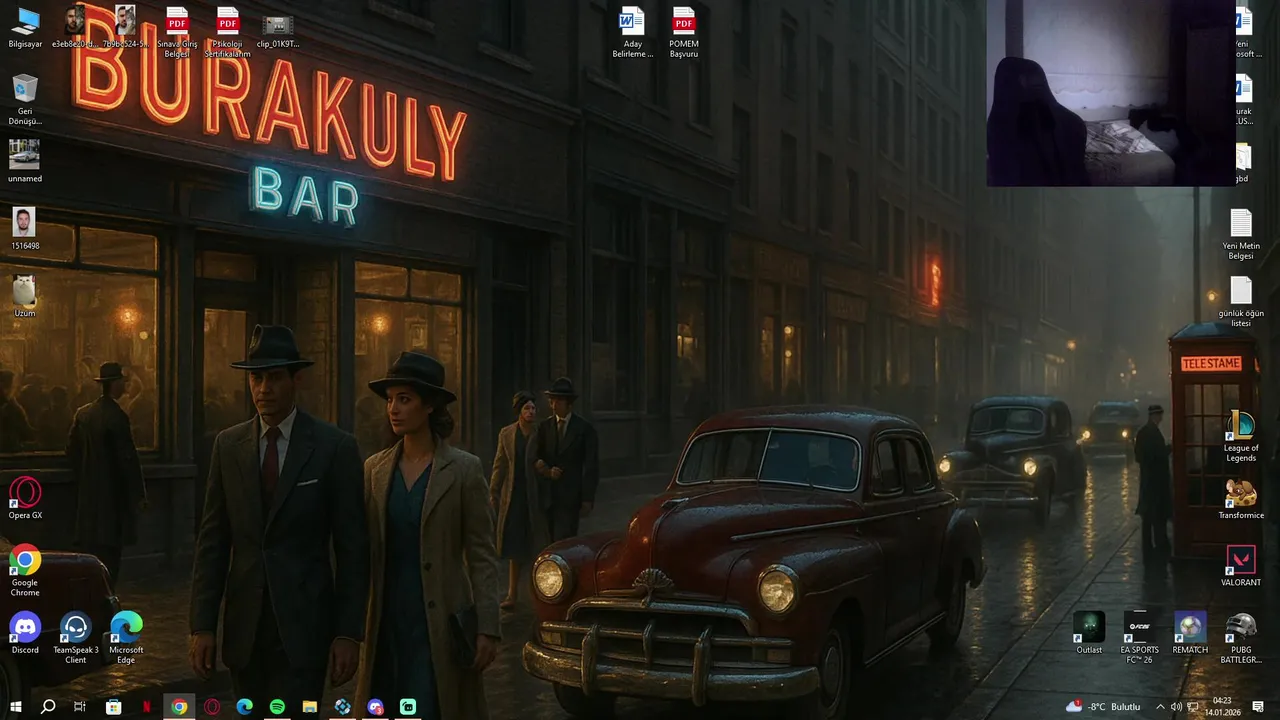
Task: Open Microsoft Store from taskbar
Action: click(x=114, y=707)
